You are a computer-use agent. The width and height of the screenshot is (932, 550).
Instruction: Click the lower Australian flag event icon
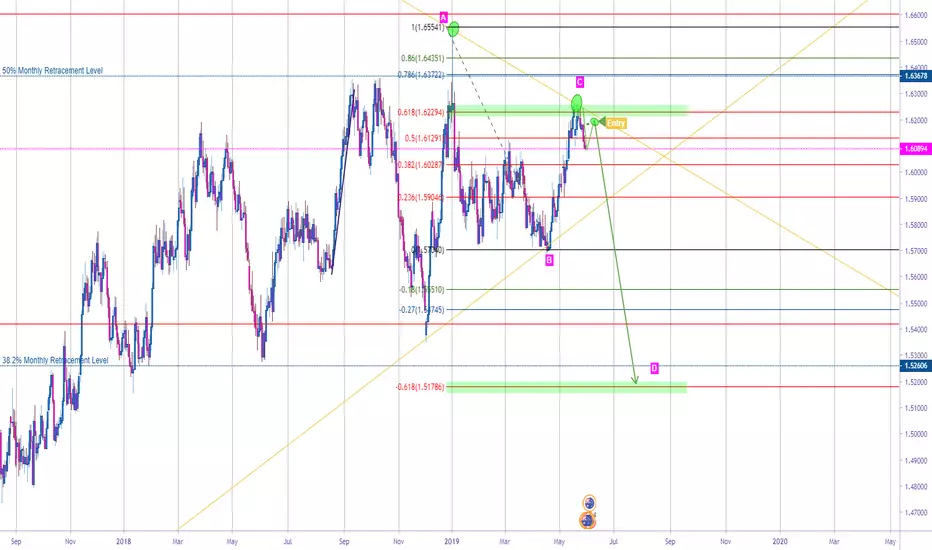pyautogui.click(x=588, y=521)
